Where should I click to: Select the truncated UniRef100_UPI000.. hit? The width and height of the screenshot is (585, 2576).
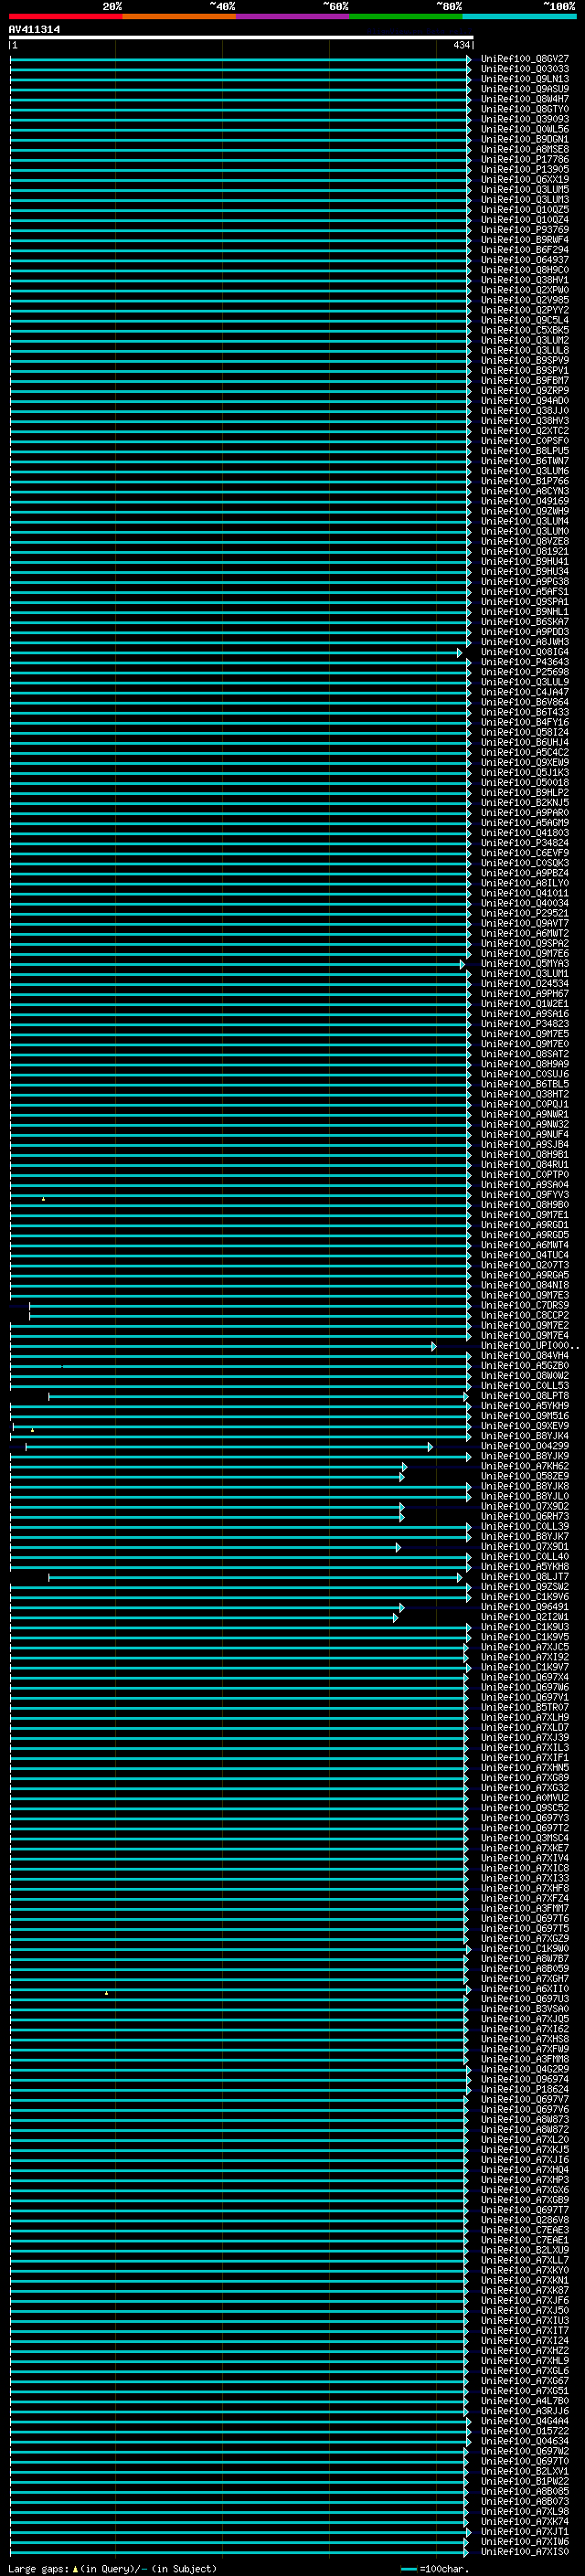[x=529, y=1346]
